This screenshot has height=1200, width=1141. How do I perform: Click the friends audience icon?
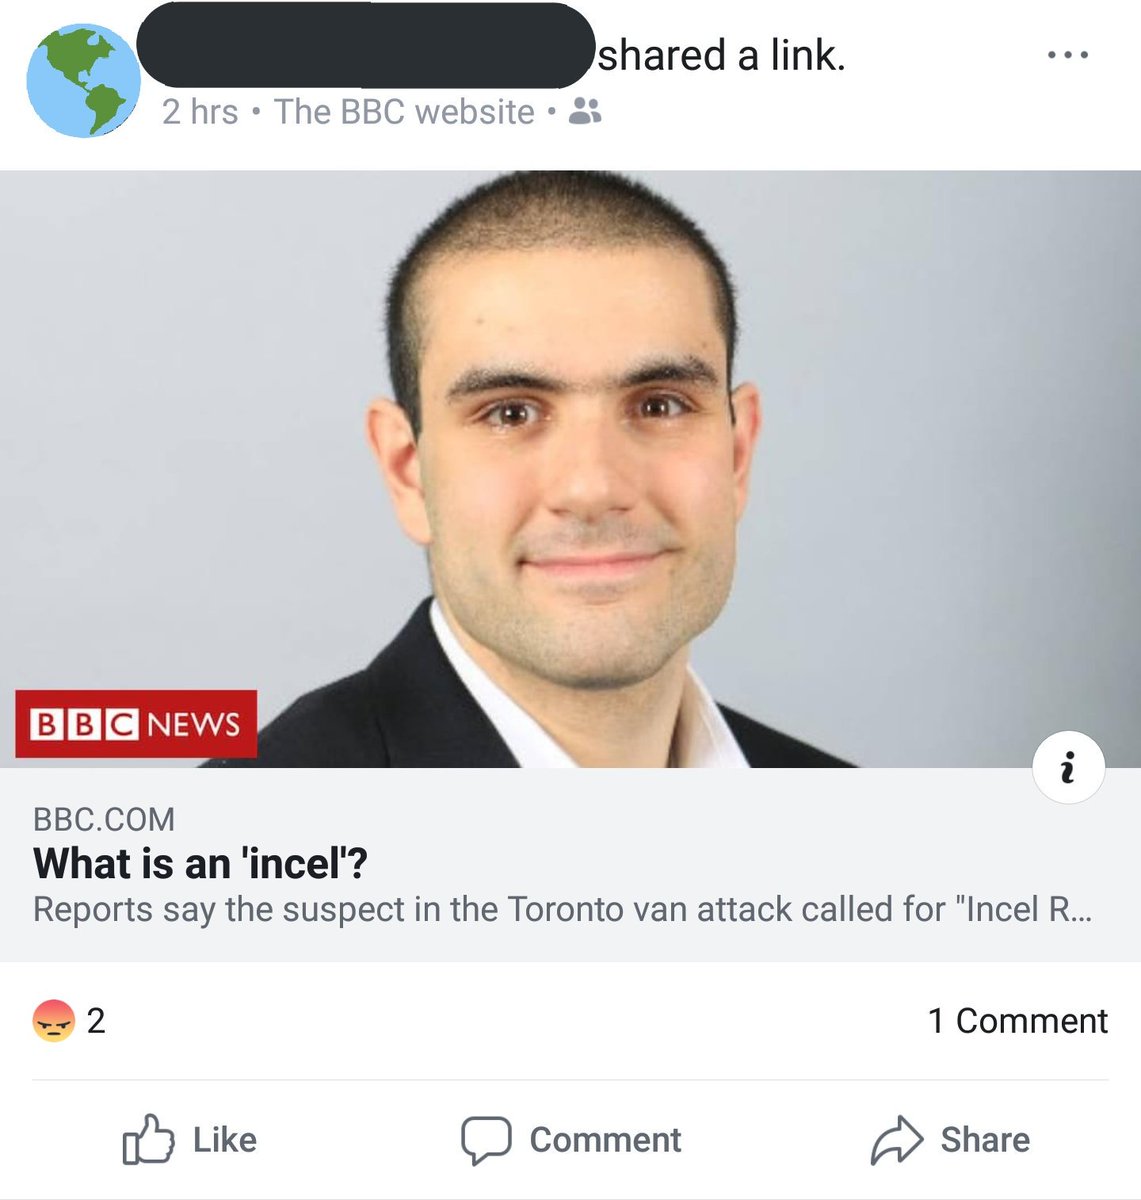point(585,111)
